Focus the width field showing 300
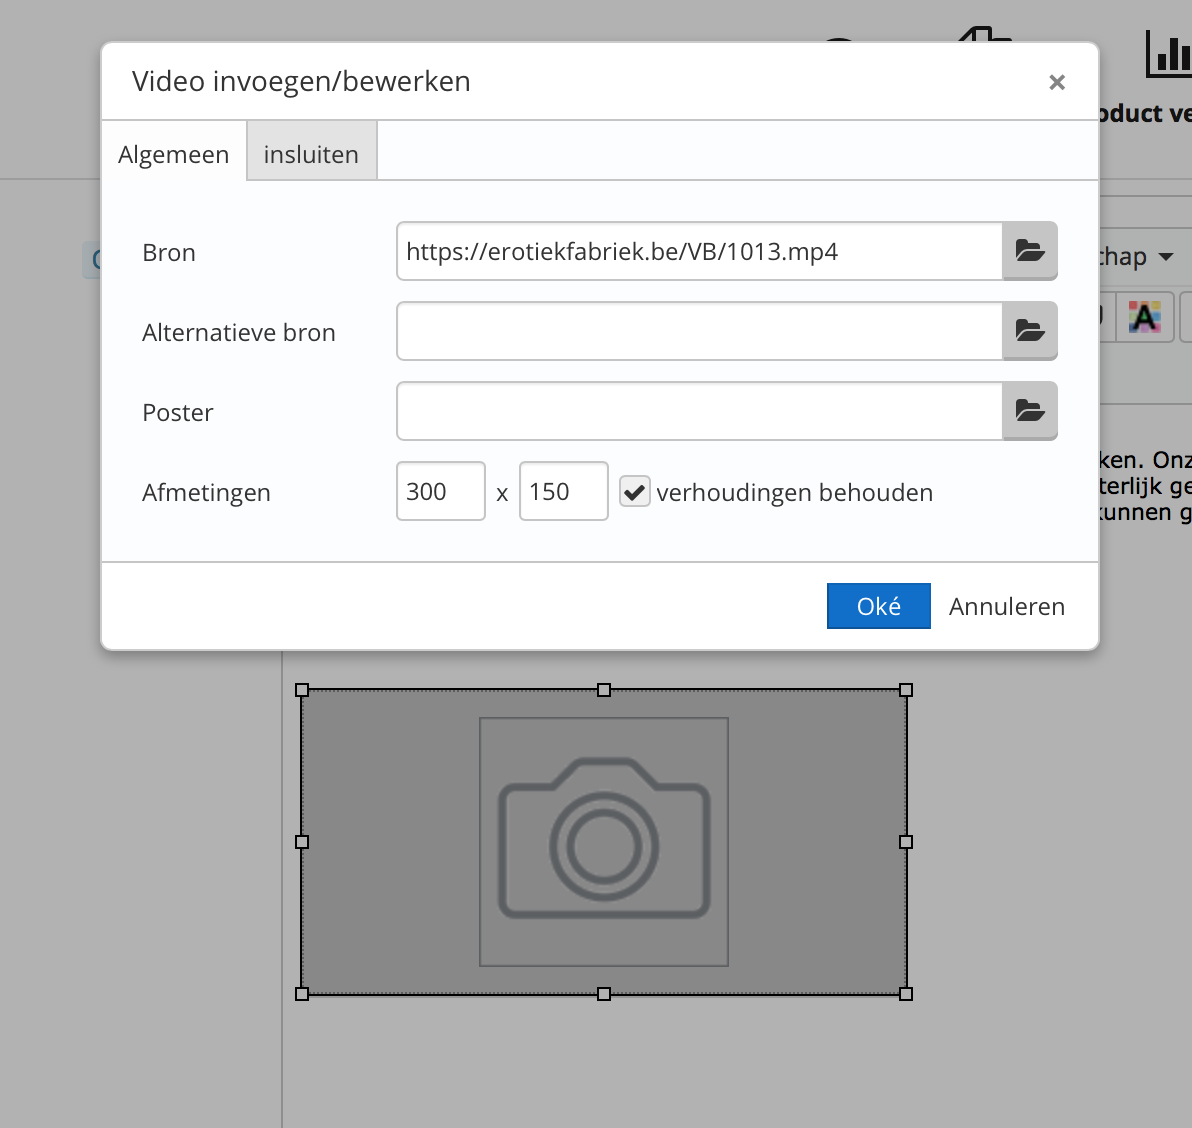Screen dimensions: 1192x1128 tap(440, 491)
